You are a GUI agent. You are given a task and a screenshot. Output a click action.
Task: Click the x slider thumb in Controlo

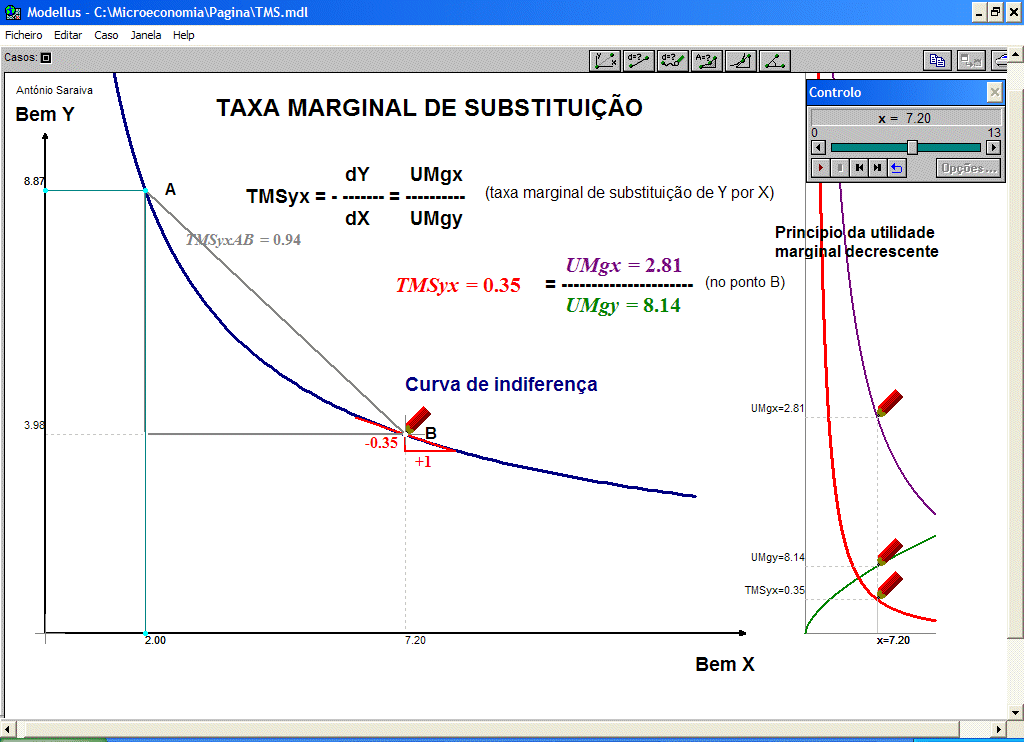[912, 147]
